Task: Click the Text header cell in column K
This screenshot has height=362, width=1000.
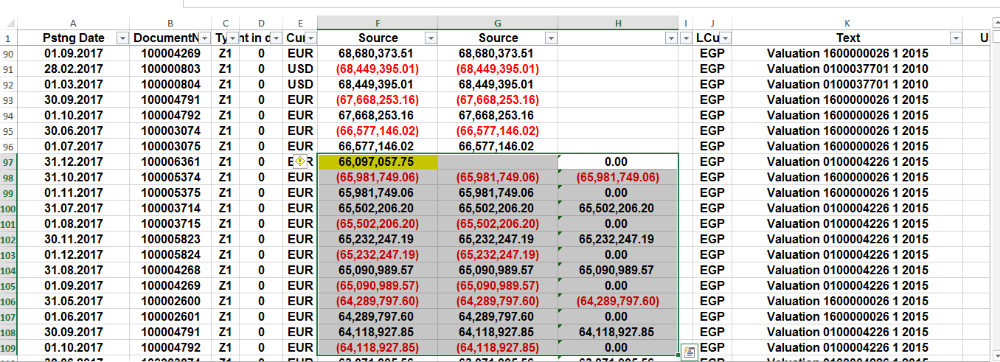Action: point(847,38)
